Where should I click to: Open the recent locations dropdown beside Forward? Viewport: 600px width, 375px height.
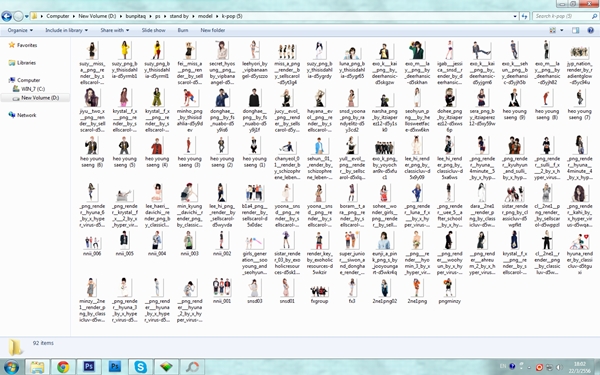pos(26,16)
